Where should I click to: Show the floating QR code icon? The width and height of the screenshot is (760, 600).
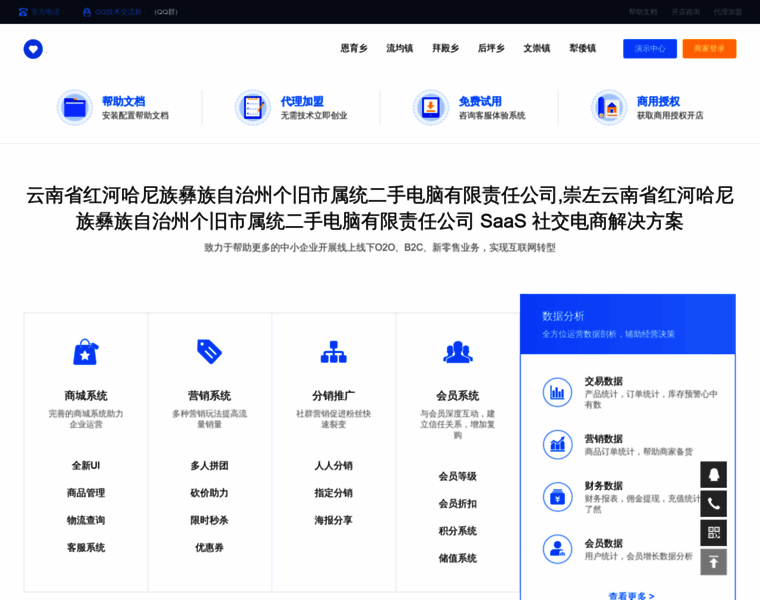pyautogui.click(x=713, y=532)
